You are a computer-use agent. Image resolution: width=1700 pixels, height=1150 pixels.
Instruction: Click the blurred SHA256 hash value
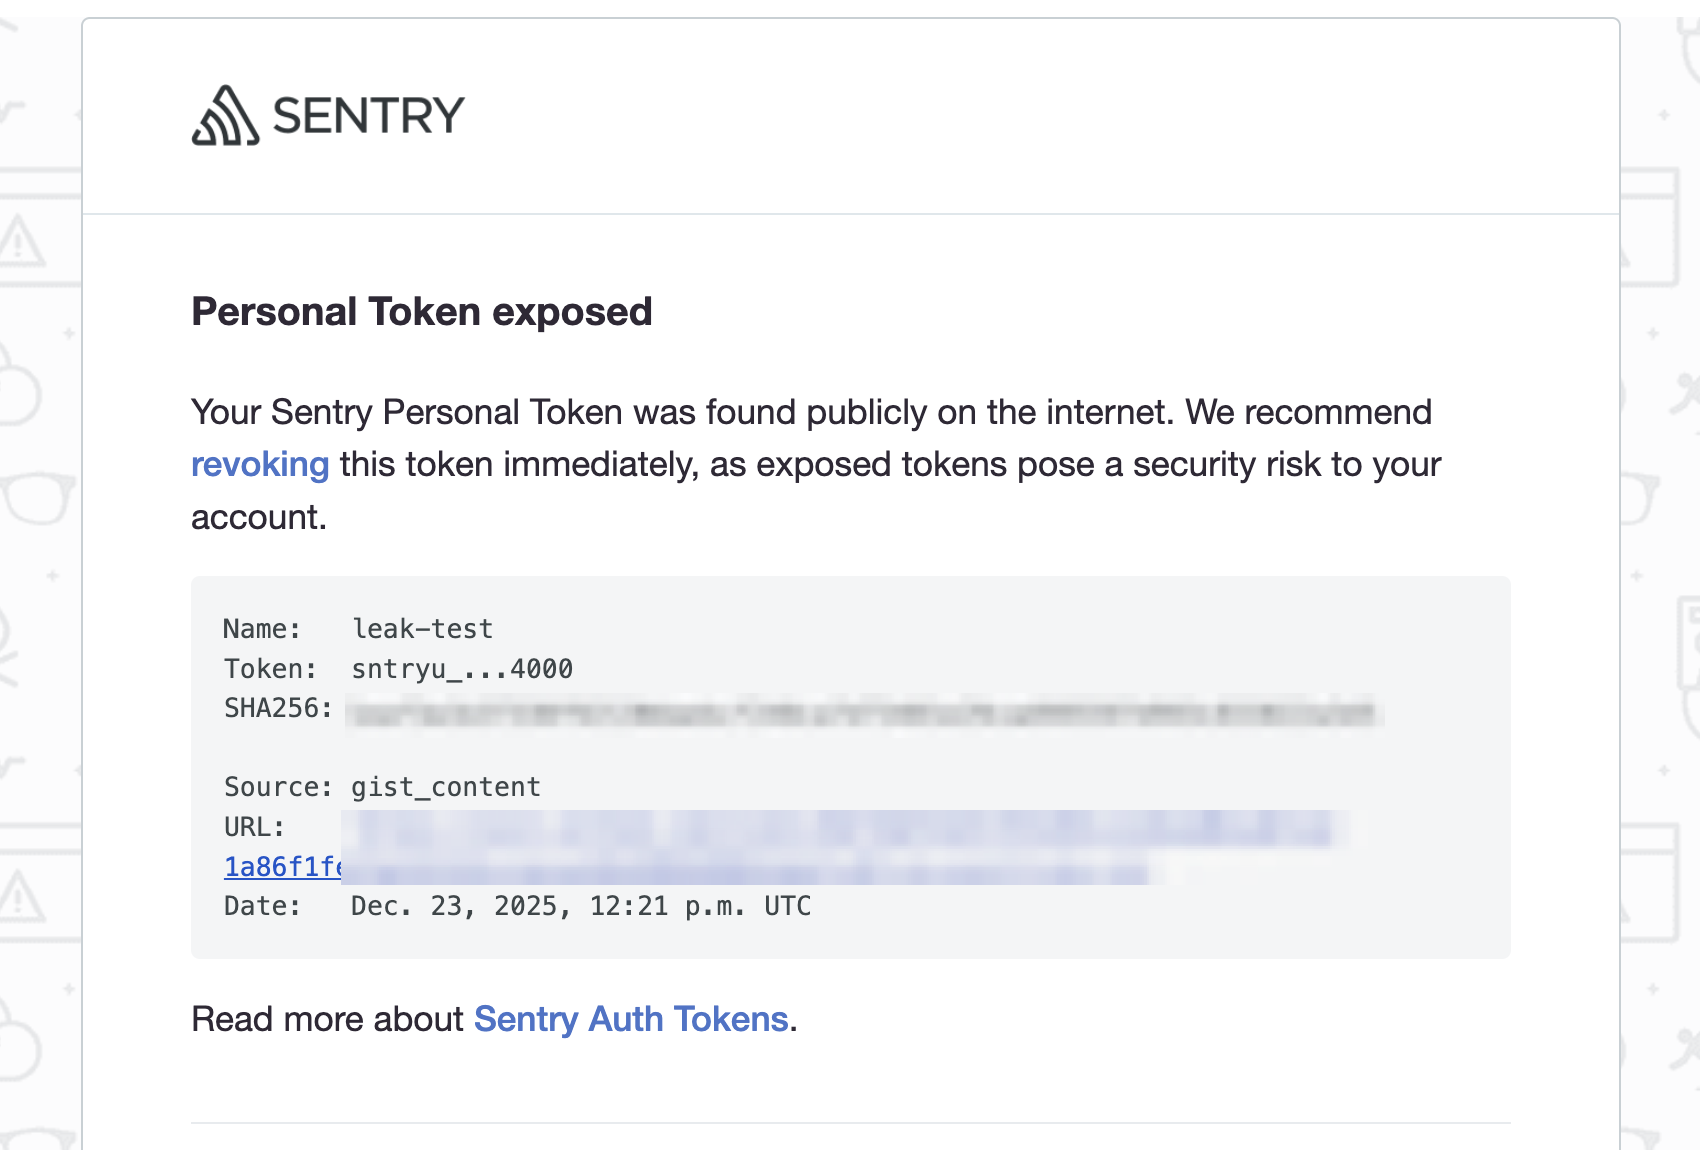[x=860, y=713]
